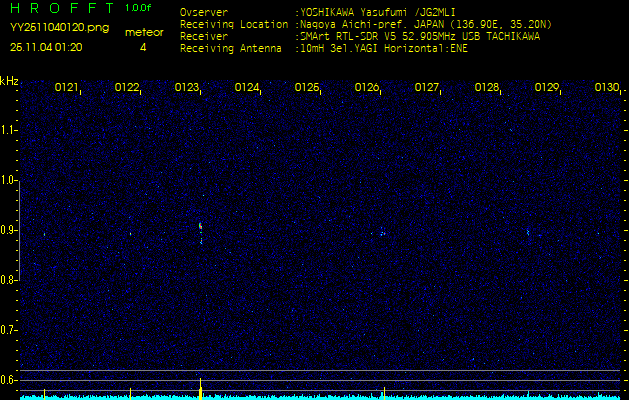
Task: Click the bright red meteor echo
Action: click(x=201, y=228)
